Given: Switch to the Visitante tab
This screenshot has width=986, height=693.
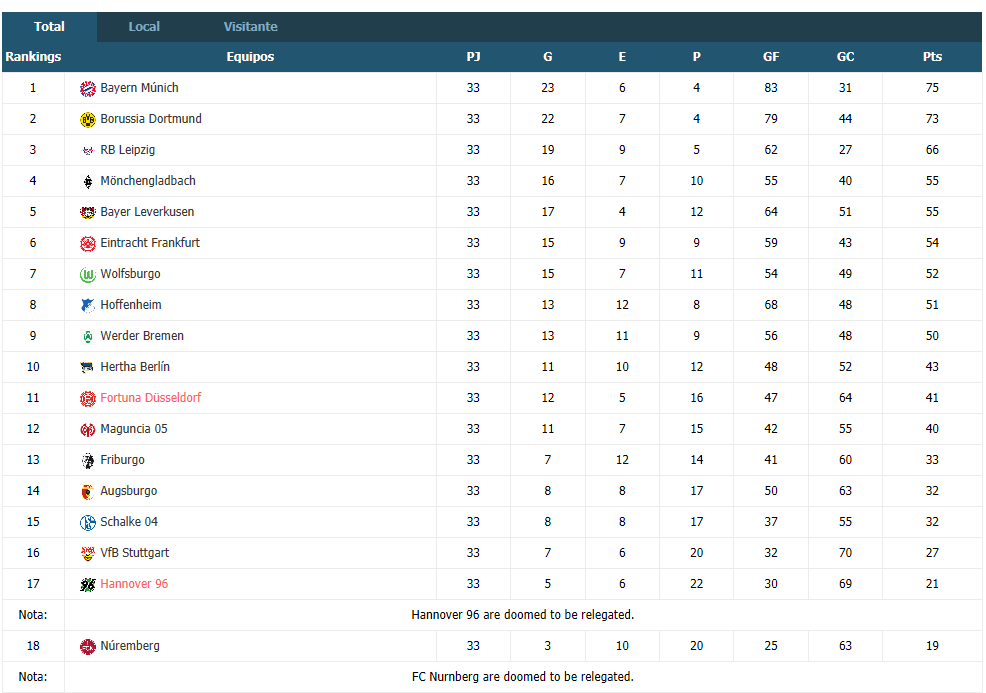Looking at the screenshot, I should pyautogui.click(x=250, y=26).
